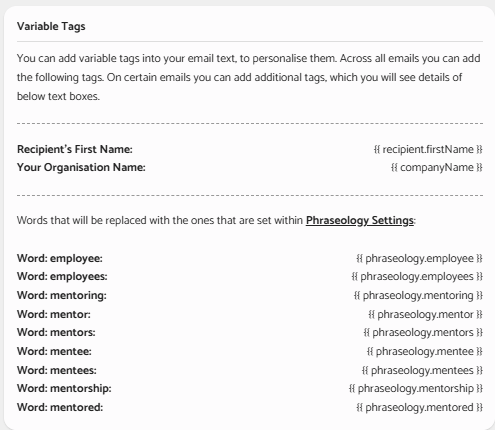Open the Phraseology Settings link
Screen dimensions: 495x430
coord(360,220)
